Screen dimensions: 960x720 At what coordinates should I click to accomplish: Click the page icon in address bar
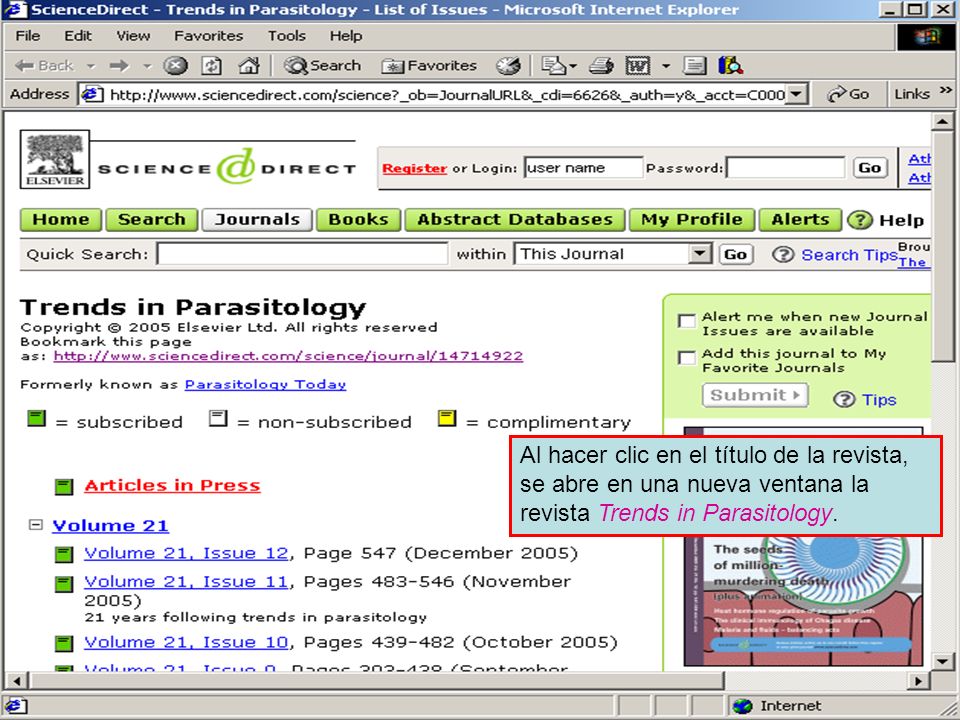[x=92, y=94]
